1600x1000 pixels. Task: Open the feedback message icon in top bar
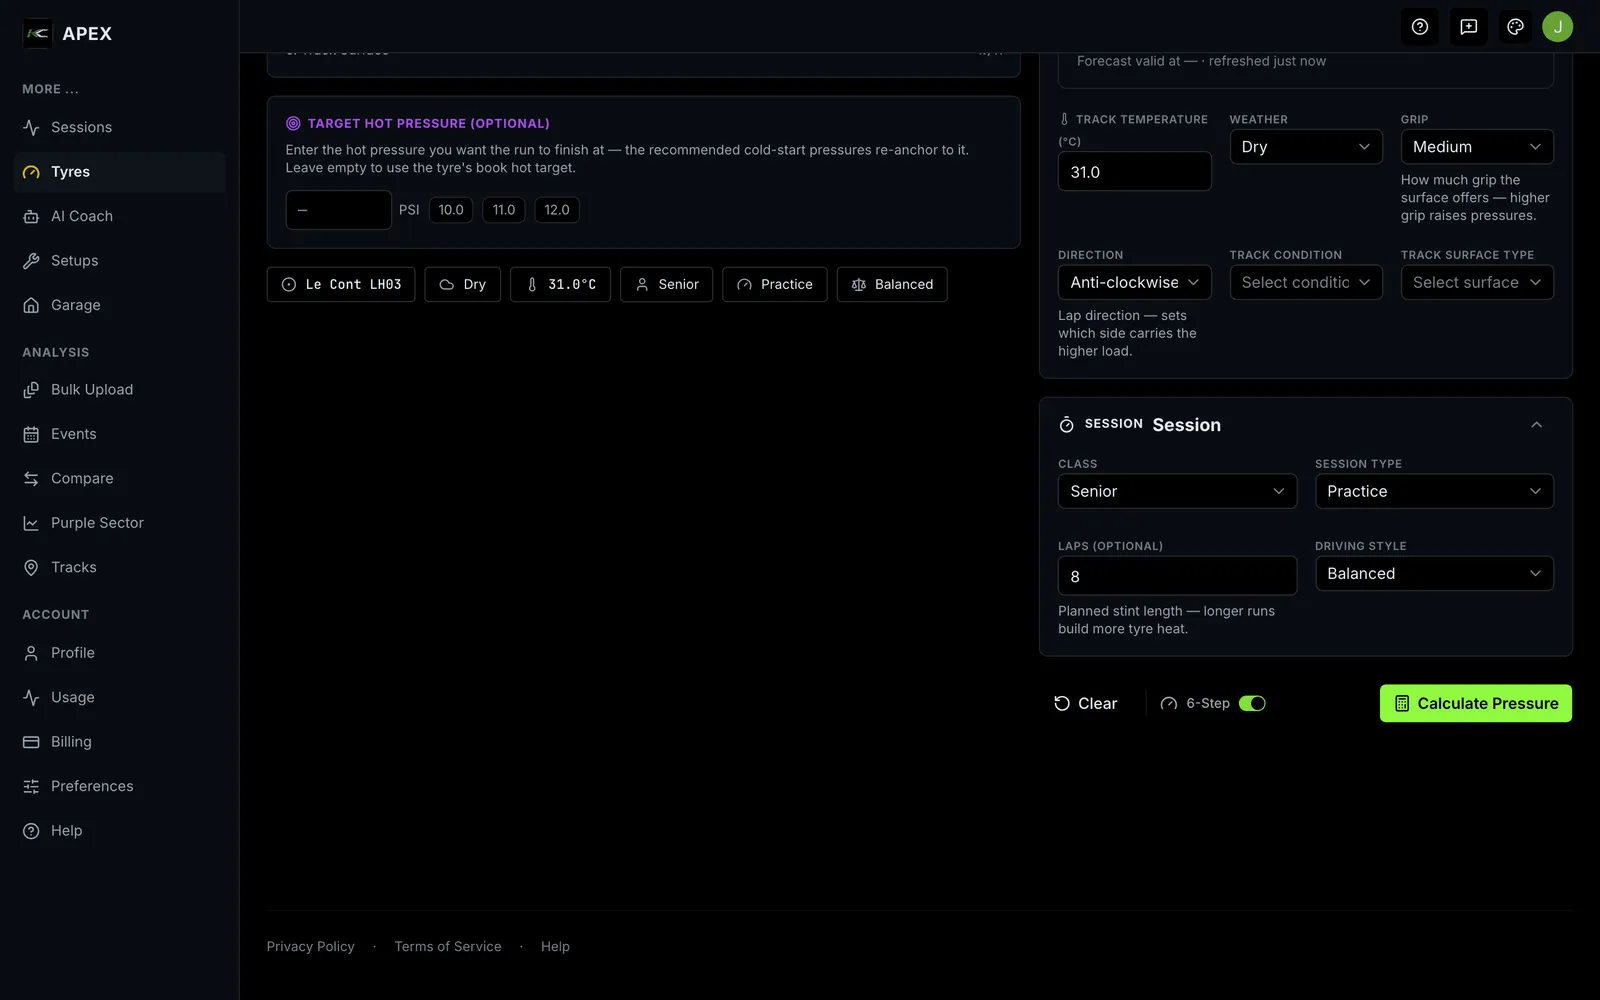(x=1469, y=27)
